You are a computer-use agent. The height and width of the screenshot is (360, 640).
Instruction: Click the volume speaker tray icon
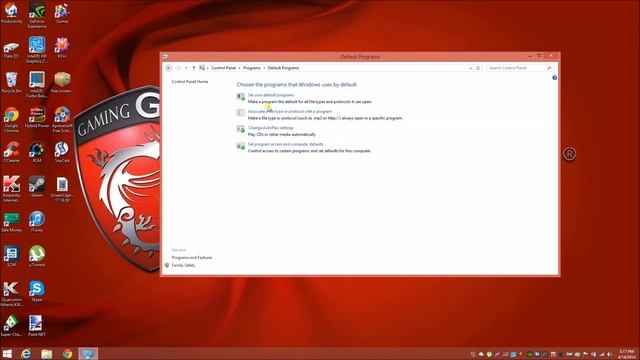tap(609, 354)
